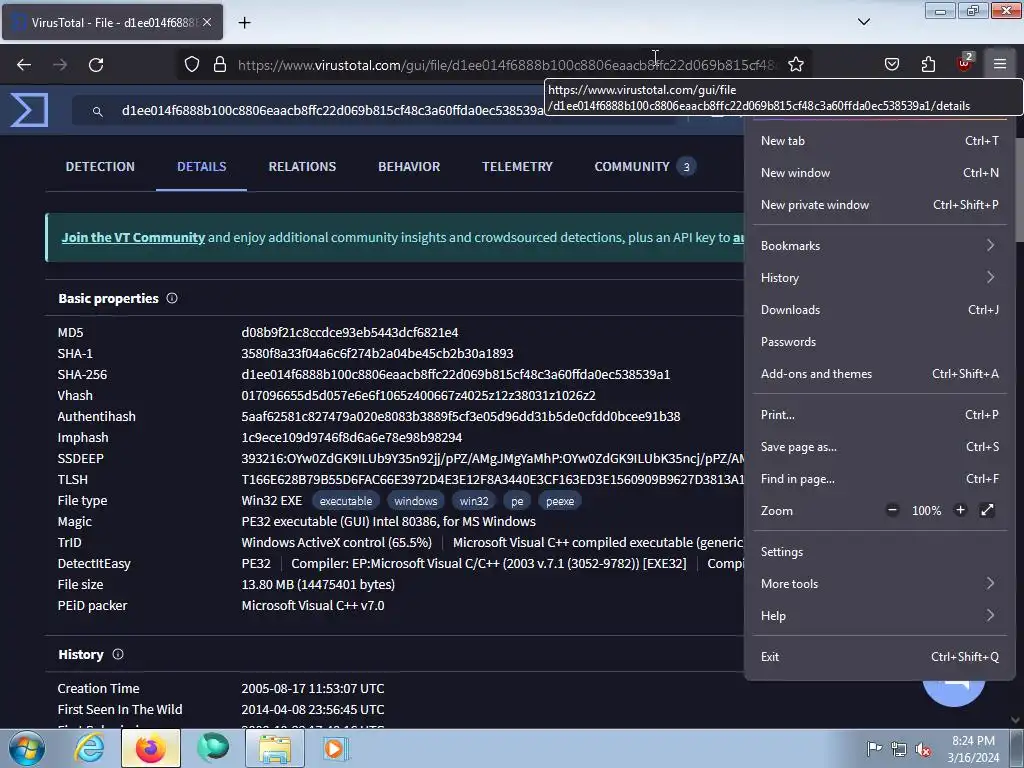Image resolution: width=1024 pixels, height=768 pixels.
Task: Open Downloads from the menu
Action: pyautogui.click(x=880, y=310)
